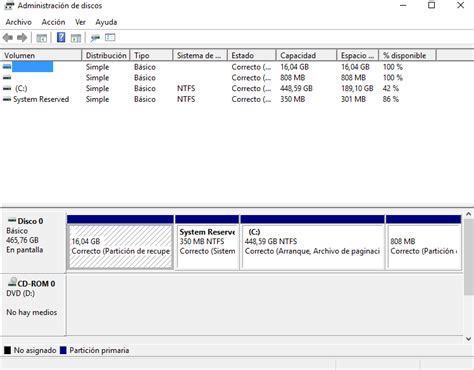The width and height of the screenshot is (474, 370).
Task: Sort by Sistema de... column header
Action: [200, 55]
